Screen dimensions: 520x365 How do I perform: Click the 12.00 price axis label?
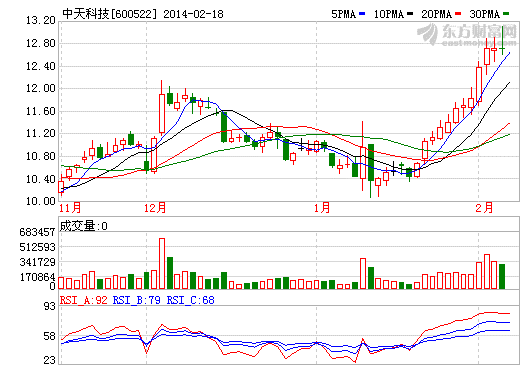(41, 88)
